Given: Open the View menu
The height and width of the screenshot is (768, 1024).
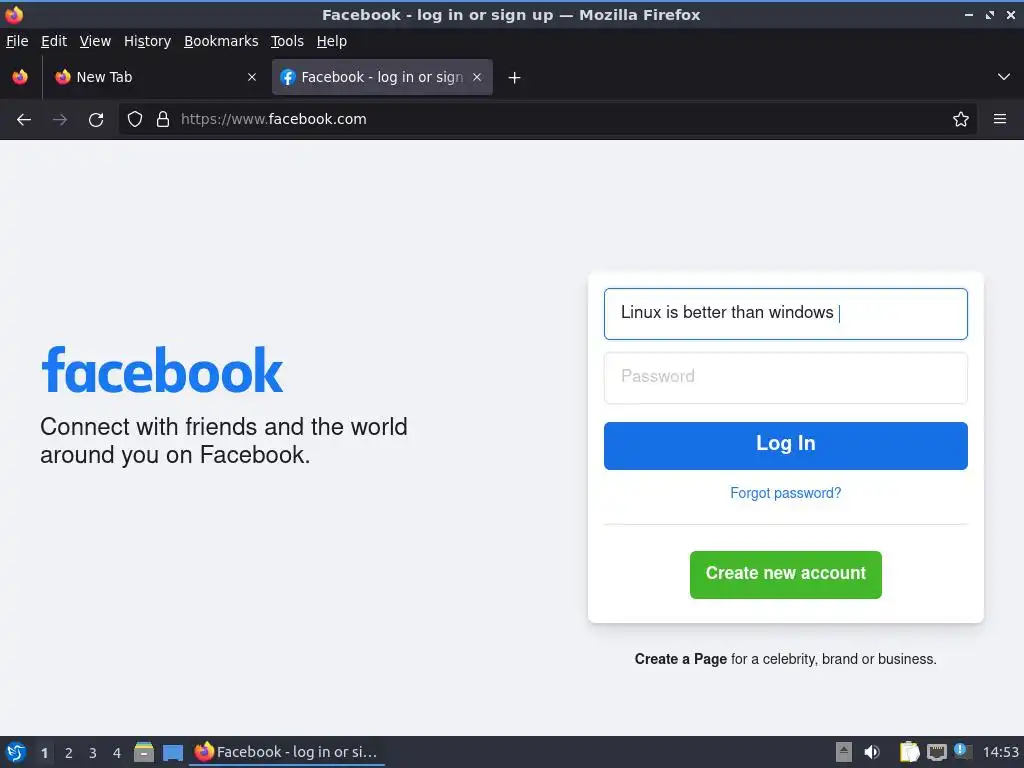Looking at the screenshot, I should coord(95,41).
